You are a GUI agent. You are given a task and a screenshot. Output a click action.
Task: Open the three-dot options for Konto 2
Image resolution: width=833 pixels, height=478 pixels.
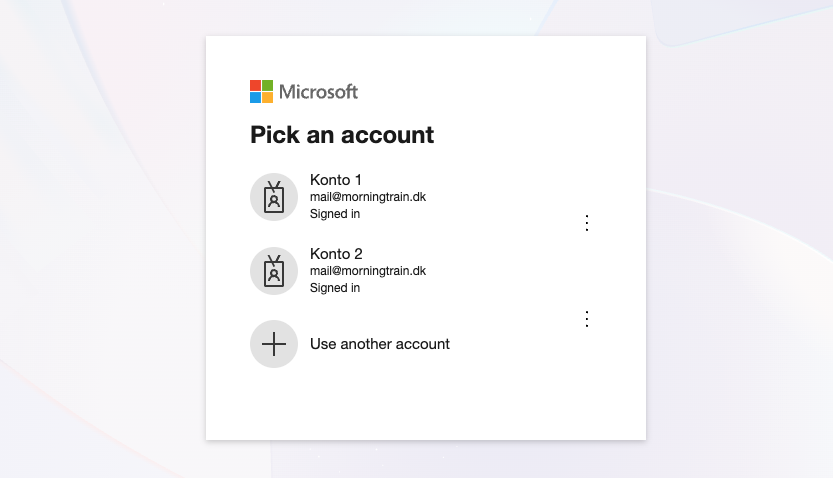click(x=587, y=319)
